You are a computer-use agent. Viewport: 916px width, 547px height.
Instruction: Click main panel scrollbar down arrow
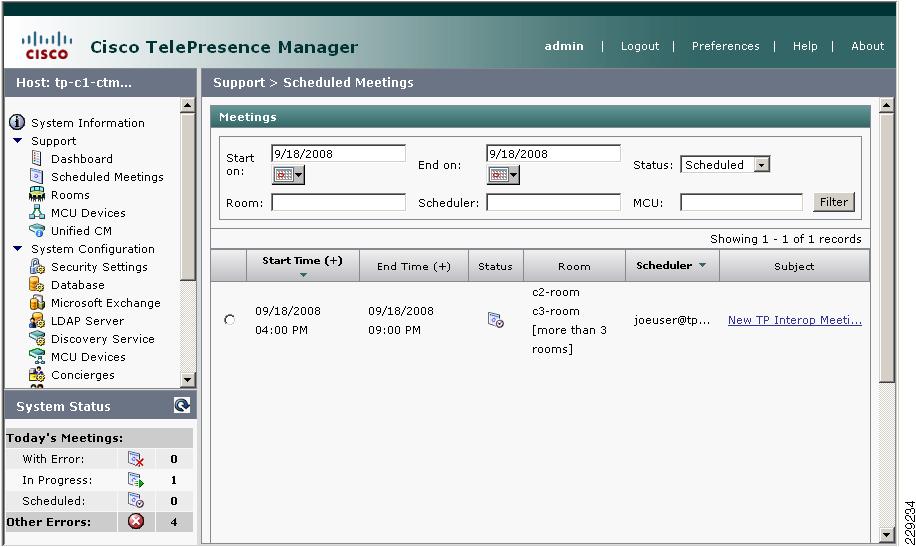pyautogui.click(x=886, y=534)
